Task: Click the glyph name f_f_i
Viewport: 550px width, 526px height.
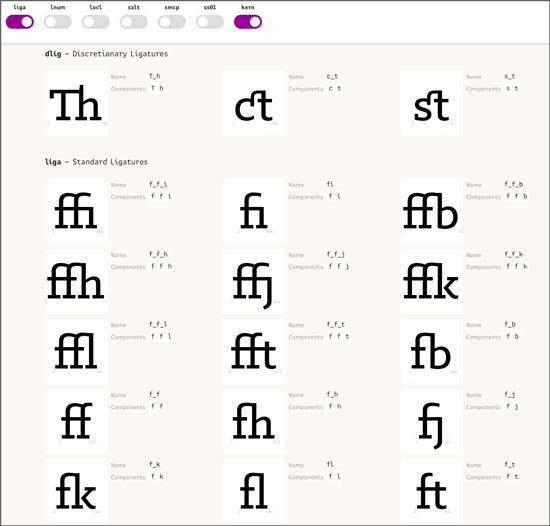Action: tap(158, 184)
